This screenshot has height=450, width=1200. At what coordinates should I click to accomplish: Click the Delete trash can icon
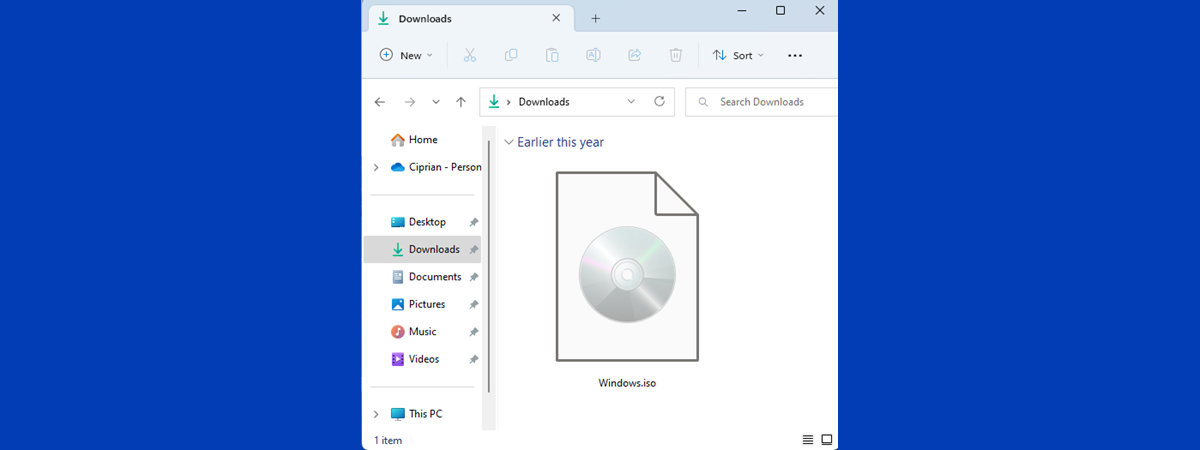[676, 55]
